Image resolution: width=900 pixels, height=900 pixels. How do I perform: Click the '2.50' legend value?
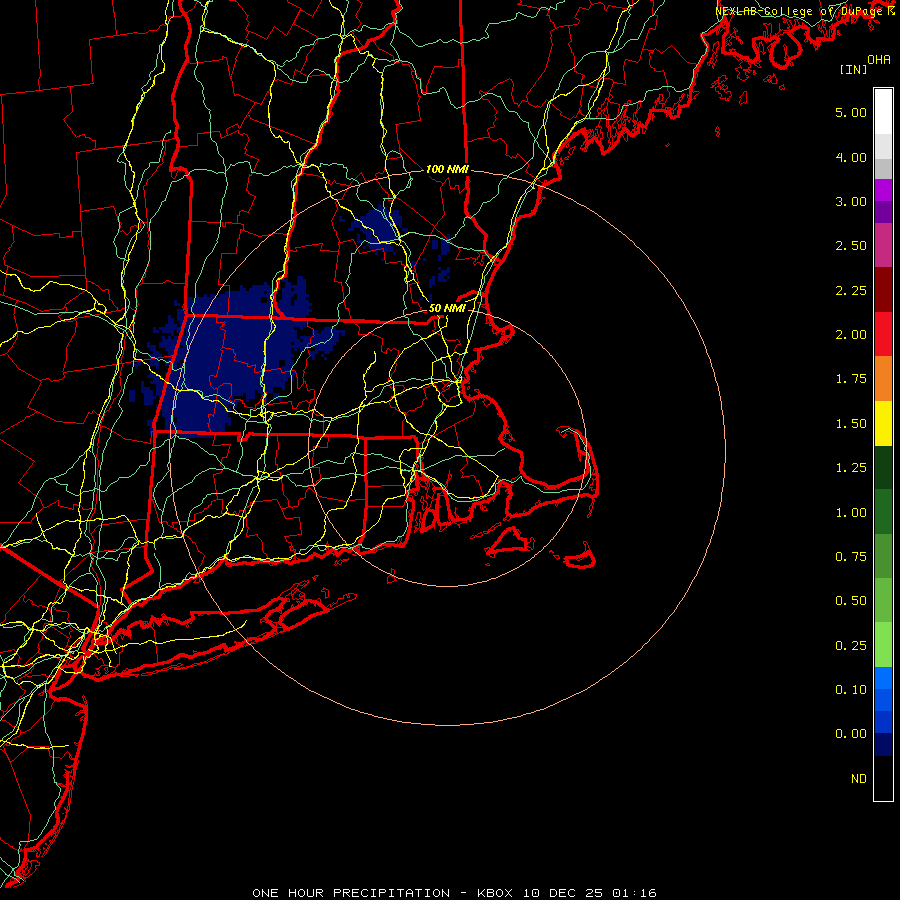click(x=851, y=246)
